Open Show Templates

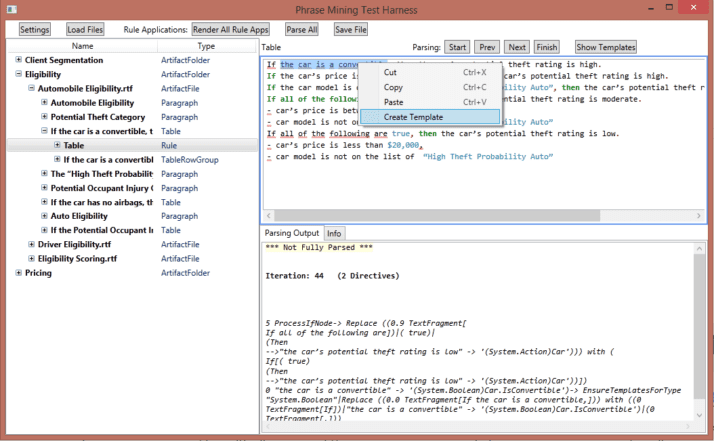605,47
